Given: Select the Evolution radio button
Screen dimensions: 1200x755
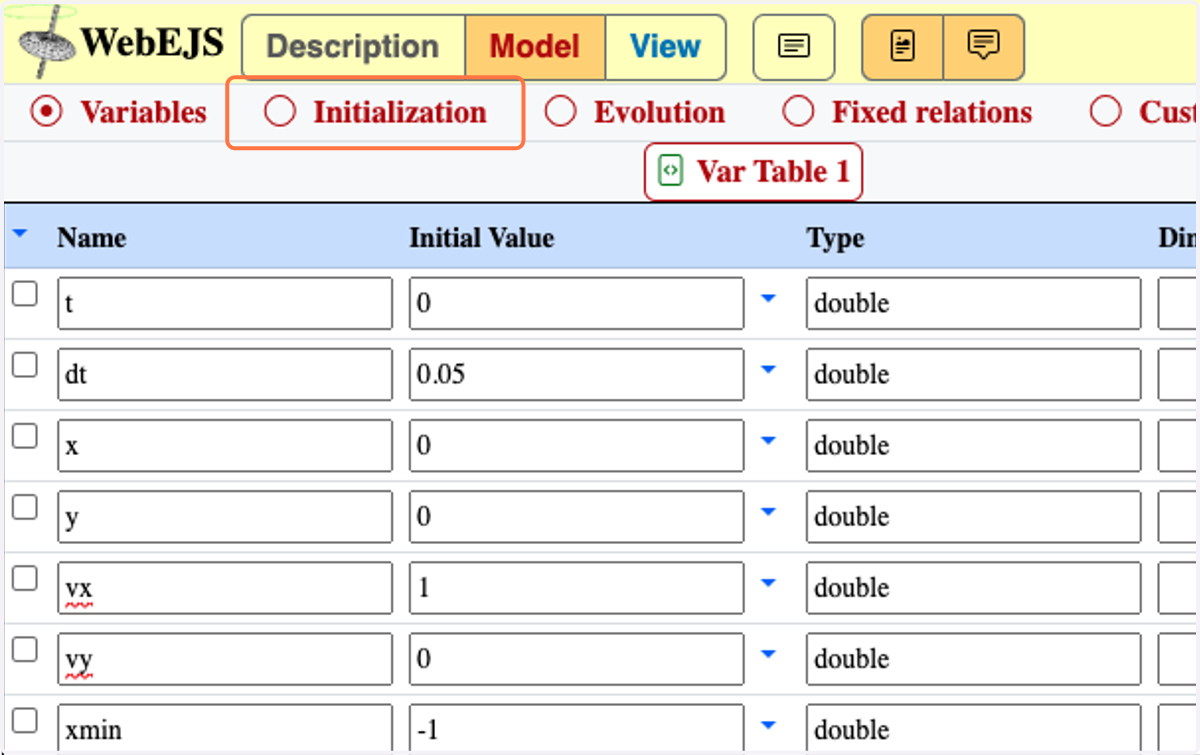Looking at the screenshot, I should tap(560, 112).
